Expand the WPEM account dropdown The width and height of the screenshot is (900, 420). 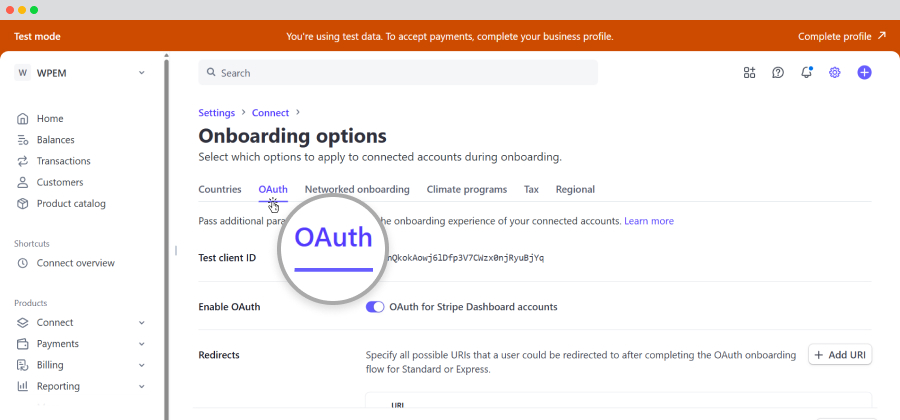(x=141, y=73)
